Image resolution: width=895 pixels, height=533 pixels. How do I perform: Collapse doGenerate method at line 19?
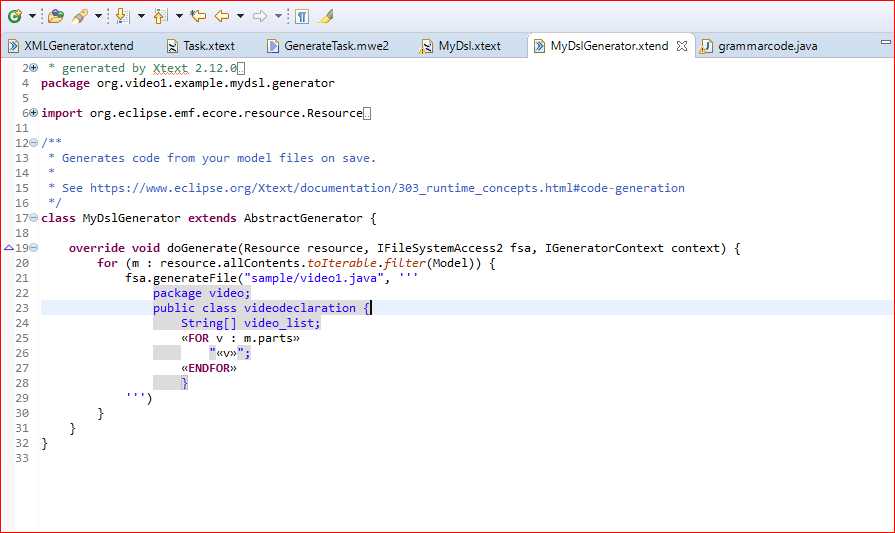pyautogui.click(x=33, y=248)
